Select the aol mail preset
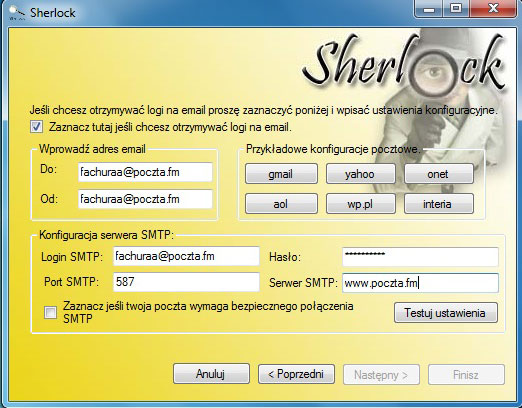The width and height of the screenshot is (522, 408). coord(281,204)
